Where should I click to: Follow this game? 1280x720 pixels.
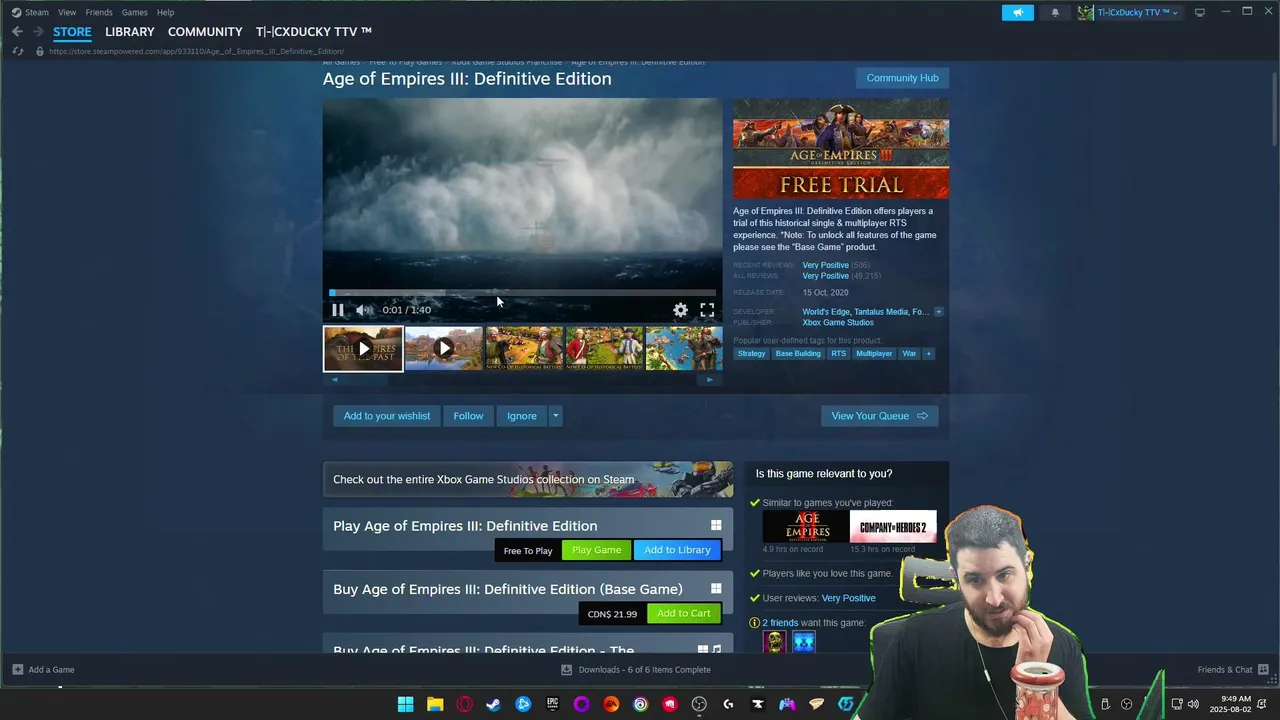(x=468, y=416)
